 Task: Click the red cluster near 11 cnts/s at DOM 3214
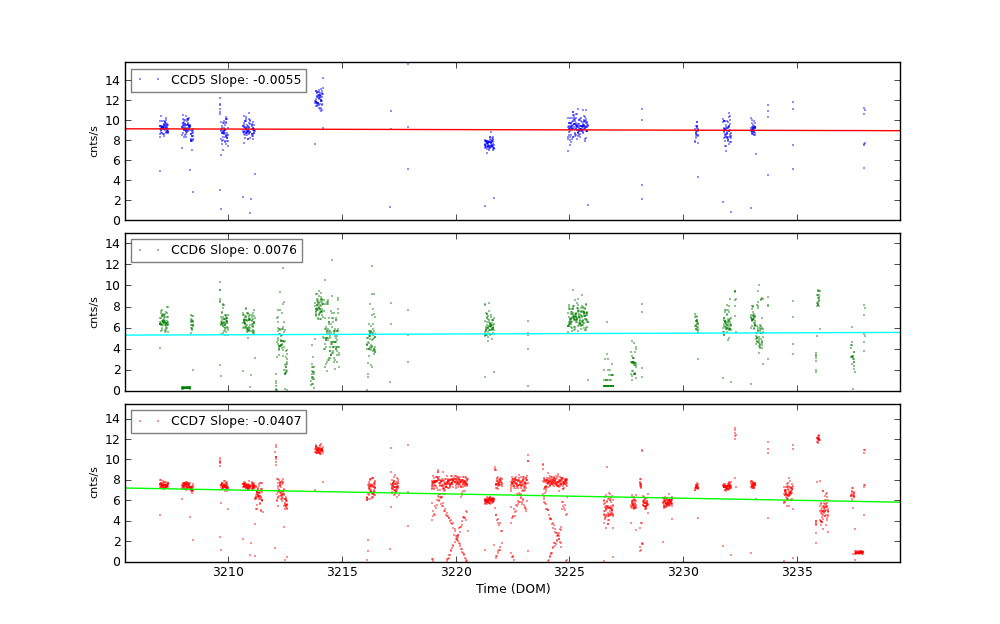318,450
